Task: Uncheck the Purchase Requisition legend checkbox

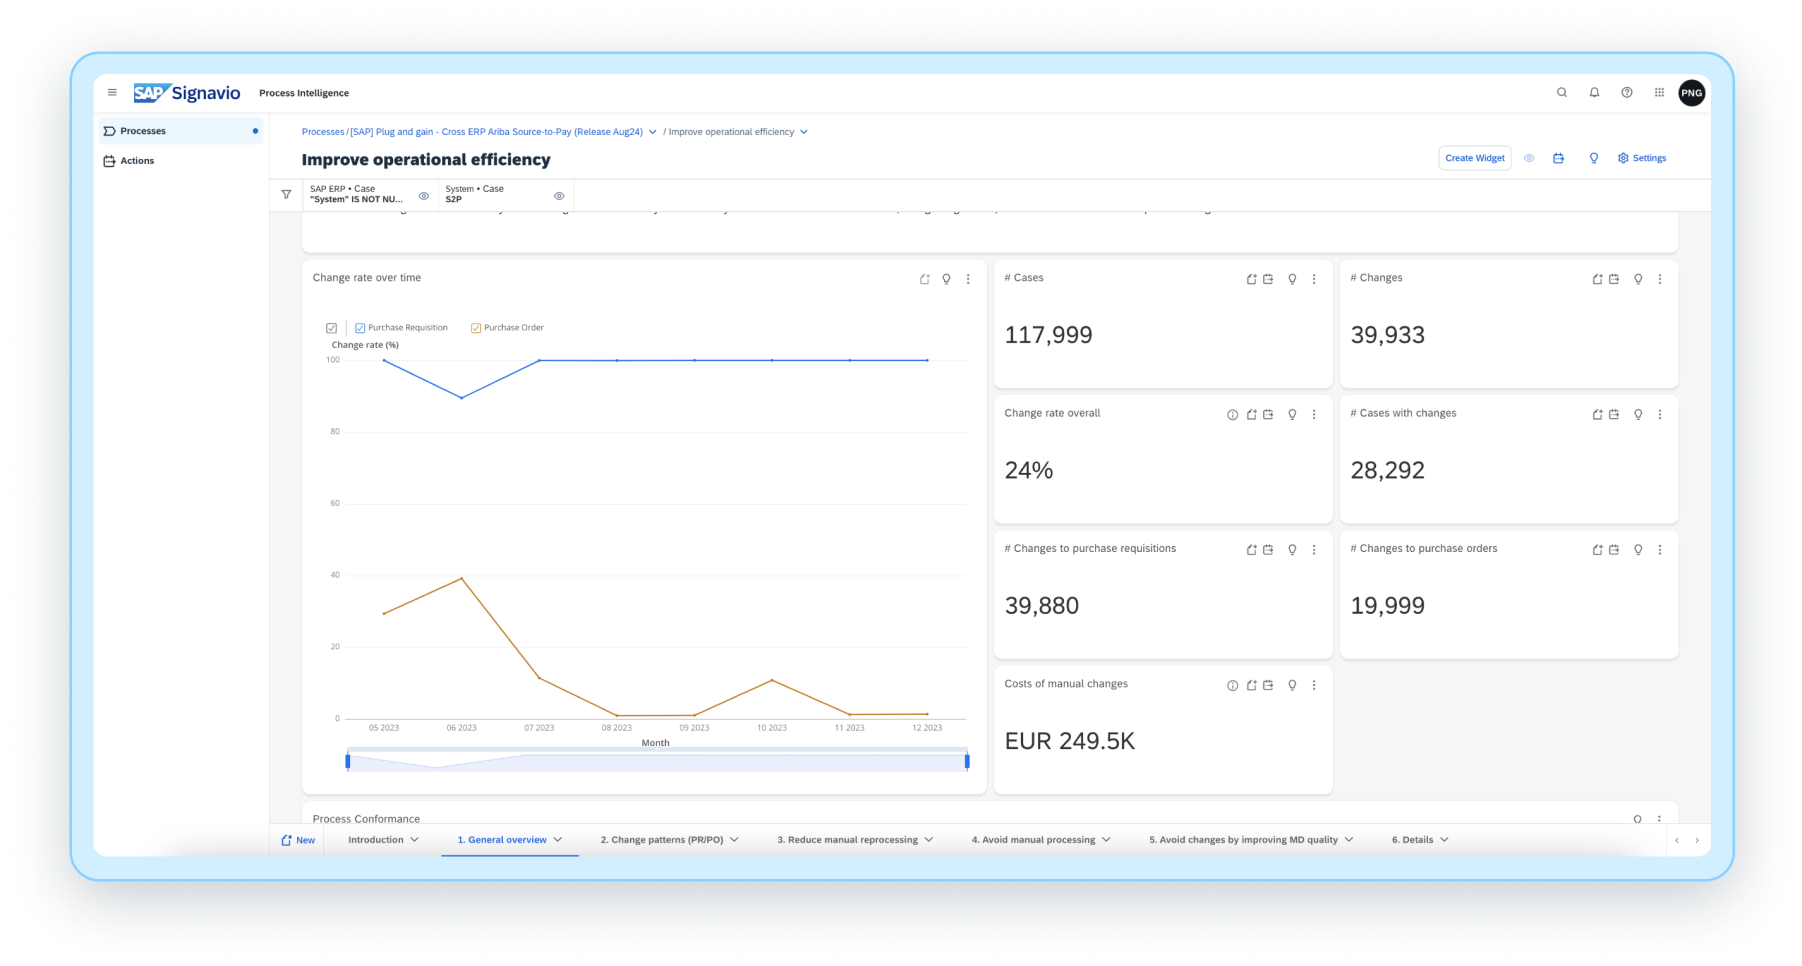Action: [x=360, y=328]
